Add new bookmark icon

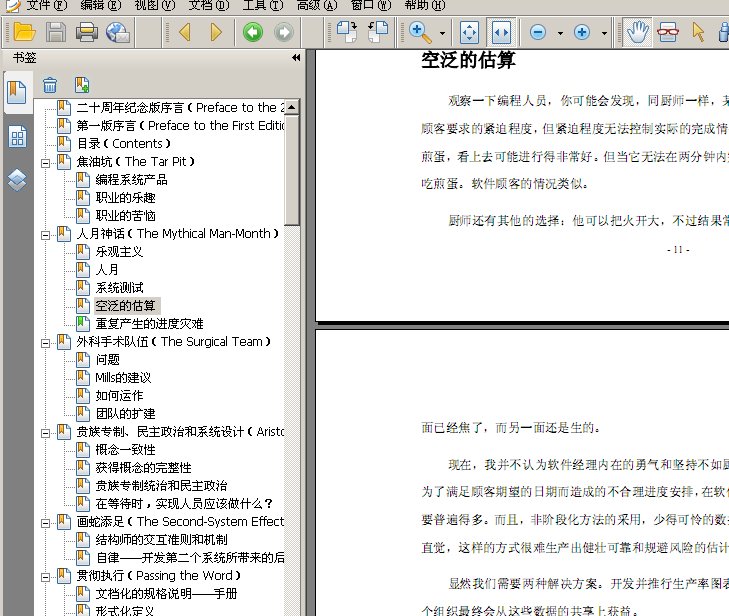tap(82, 85)
